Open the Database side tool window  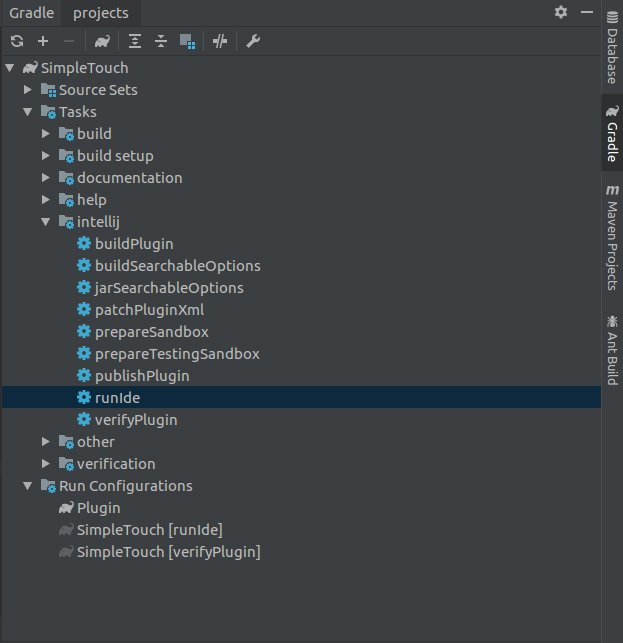(612, 48)
